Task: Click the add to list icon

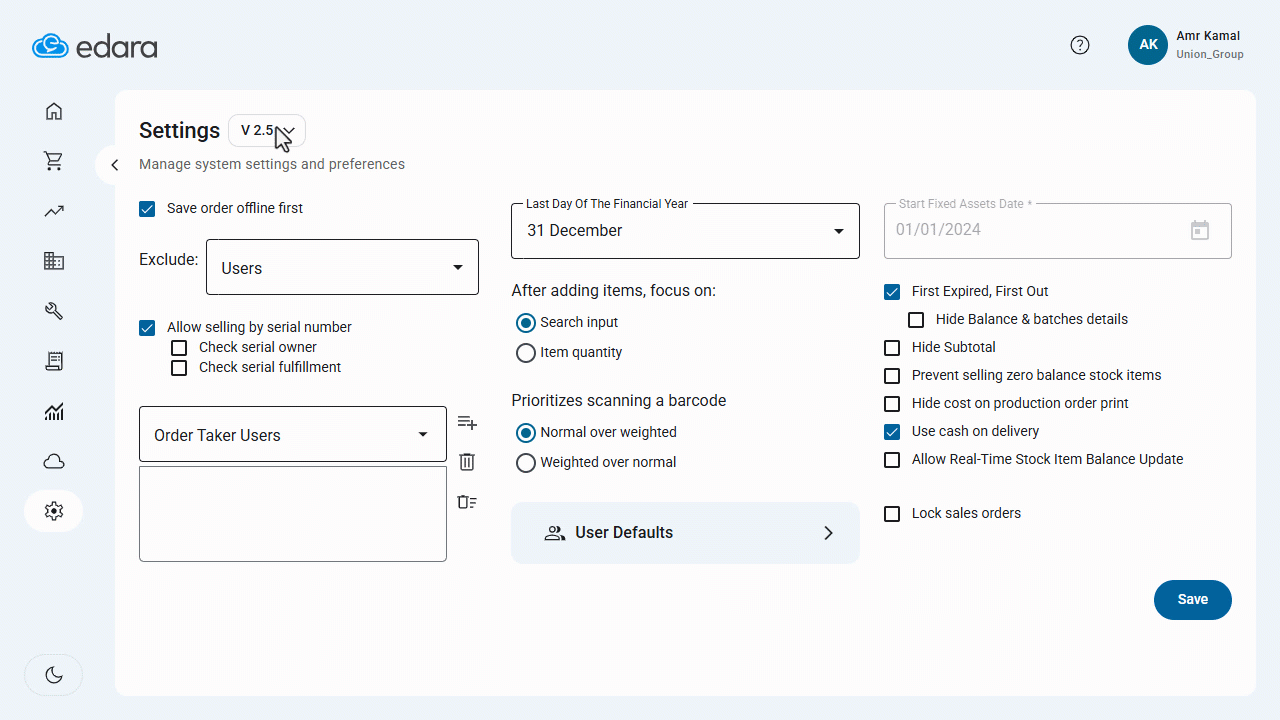Action: [x=467, y=422]
